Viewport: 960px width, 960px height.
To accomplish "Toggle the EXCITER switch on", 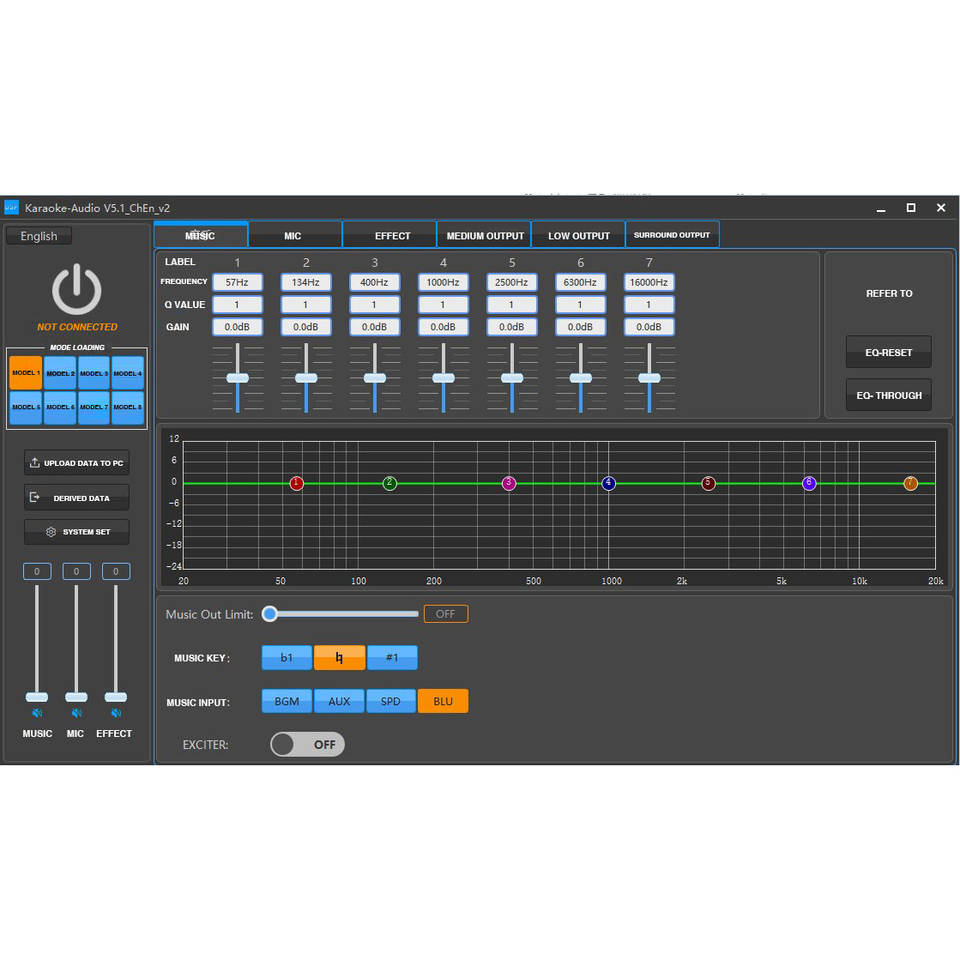I will [307, 744].
